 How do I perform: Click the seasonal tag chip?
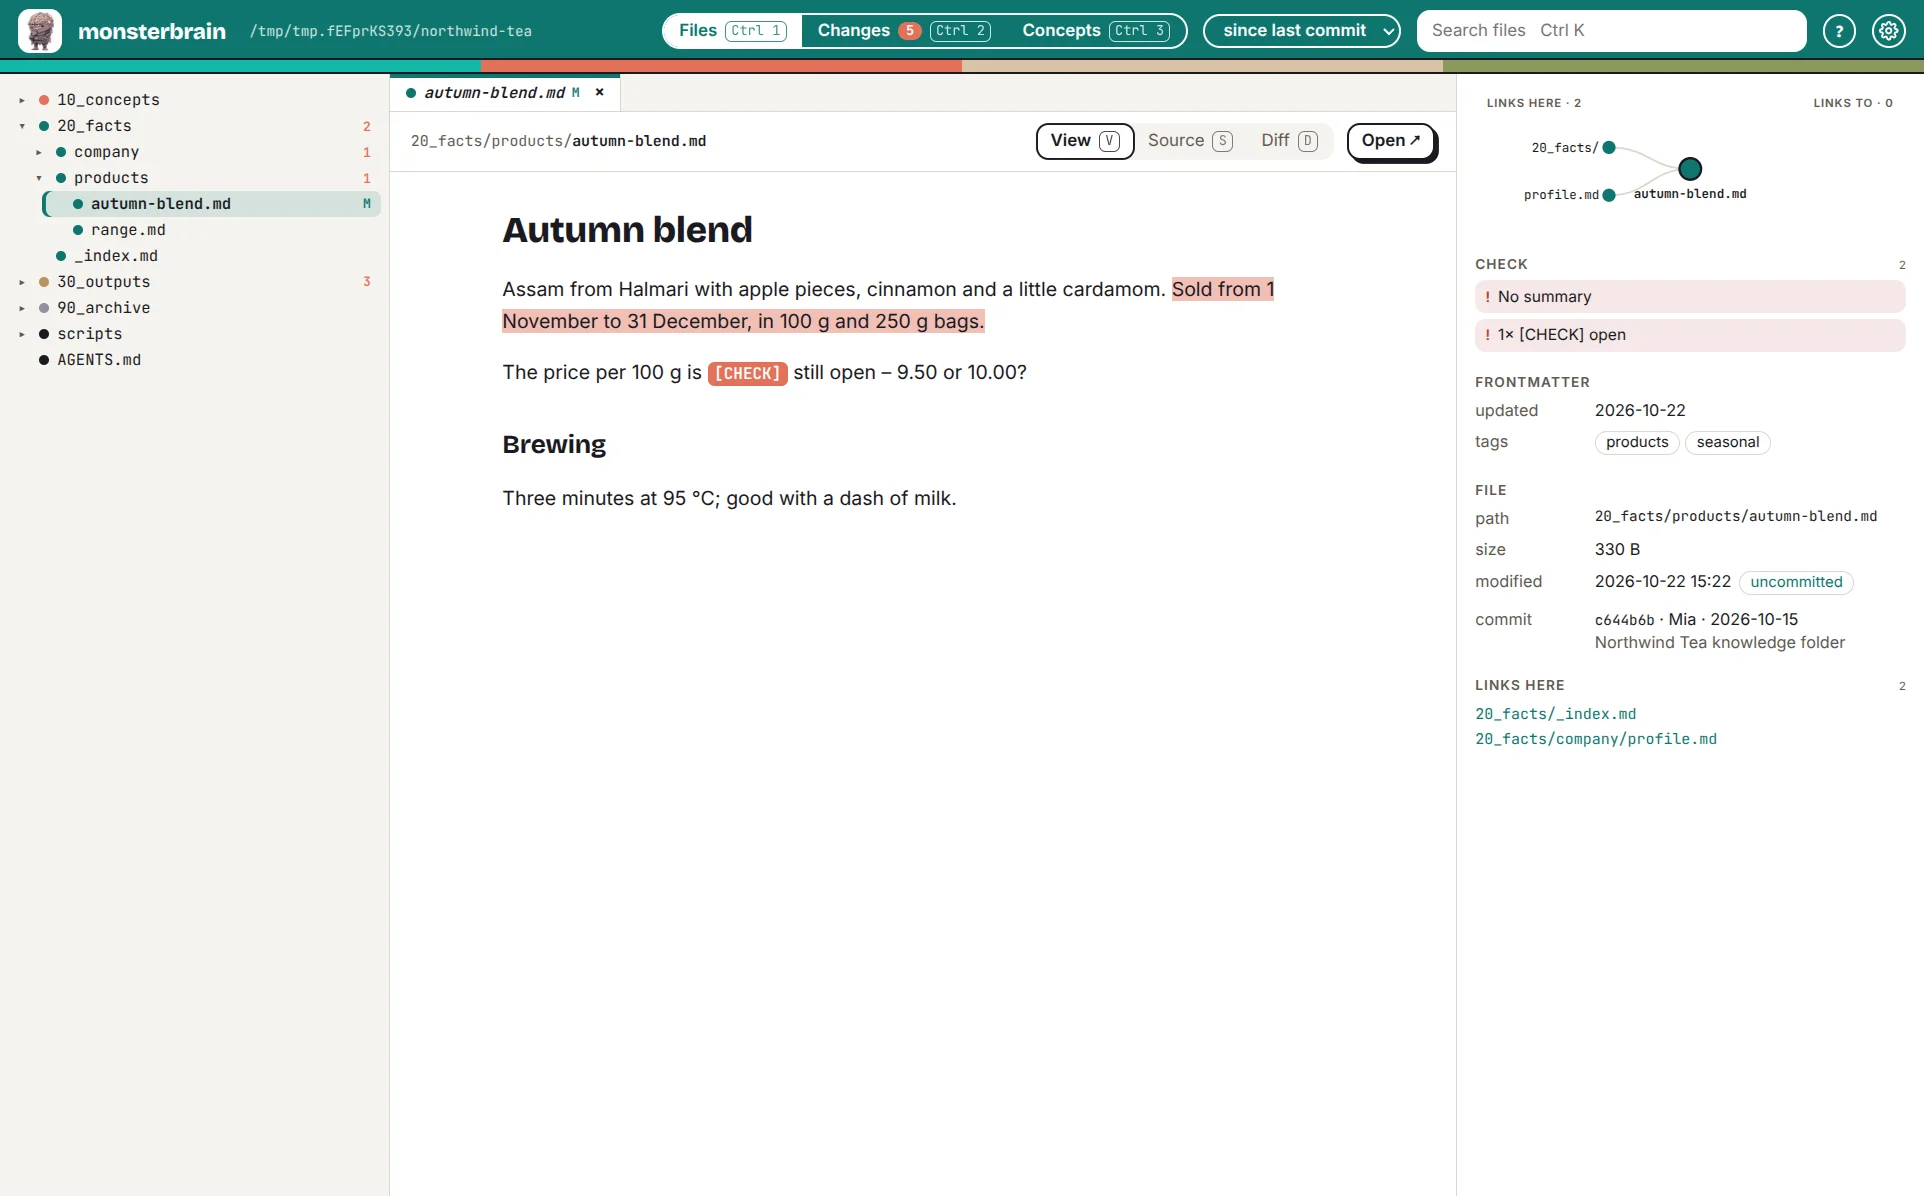(x=1728, y=442)
